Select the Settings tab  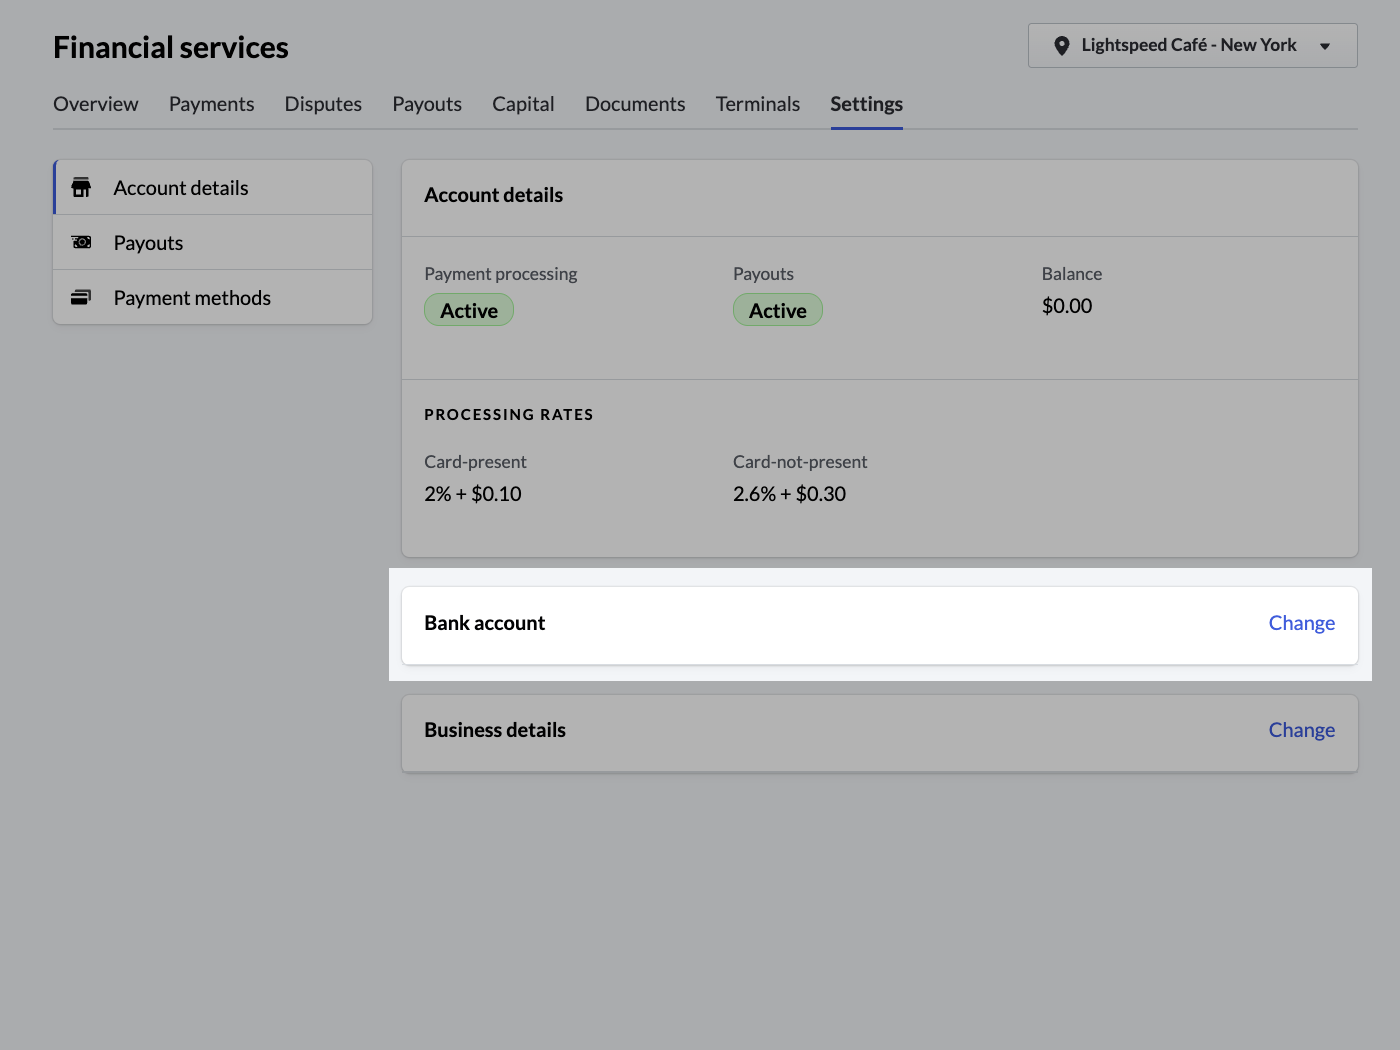coord(866,104)
